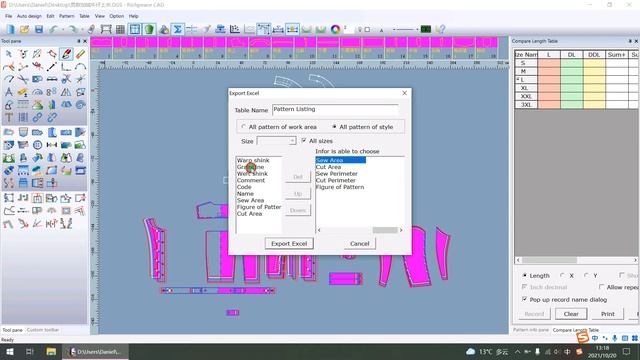Click the dark grid toolbar icon
Viewport: 640px width, 360px height.
point(120,29)
